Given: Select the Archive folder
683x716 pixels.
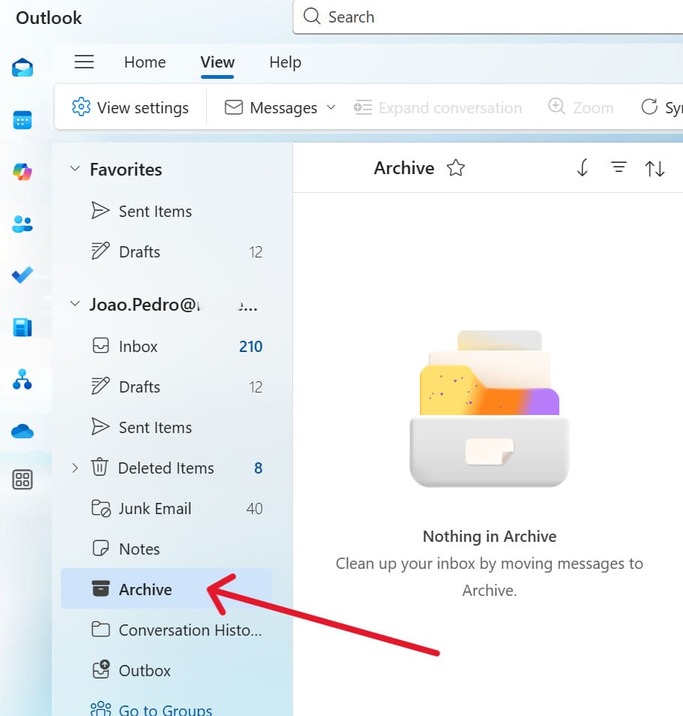Looking at the screenshot, I should click(166, 589).
